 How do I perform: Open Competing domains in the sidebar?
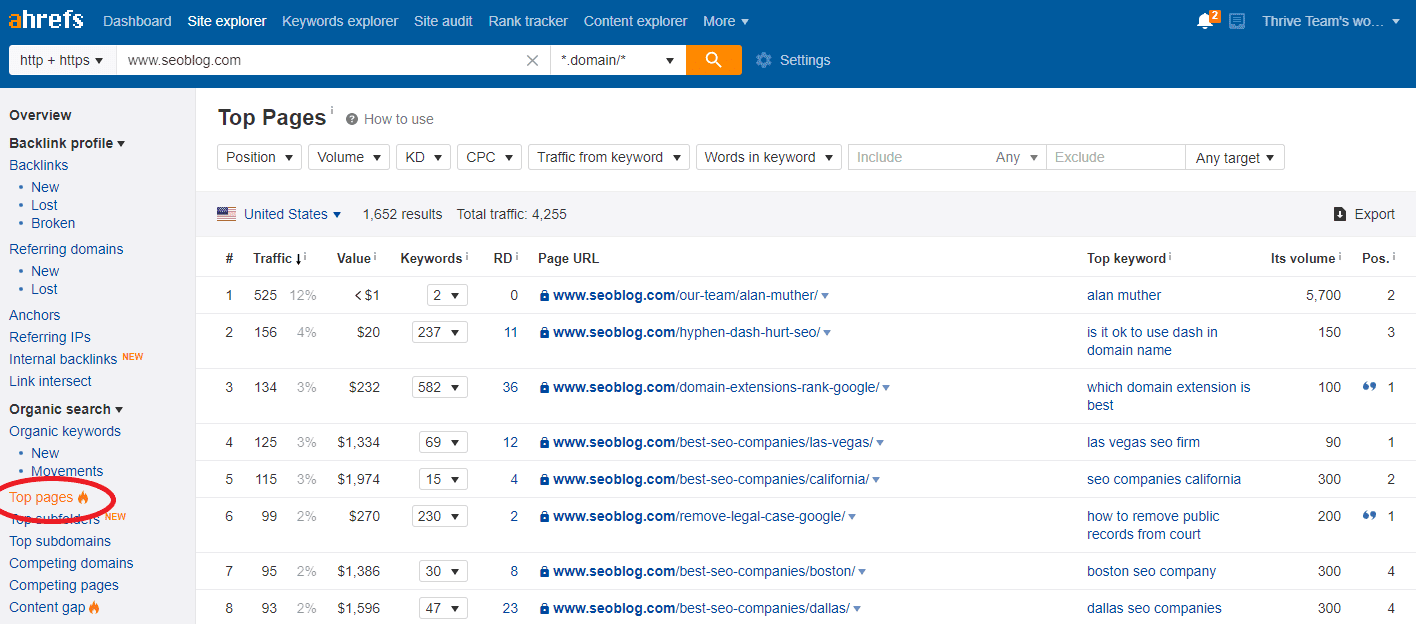[71, 563]
